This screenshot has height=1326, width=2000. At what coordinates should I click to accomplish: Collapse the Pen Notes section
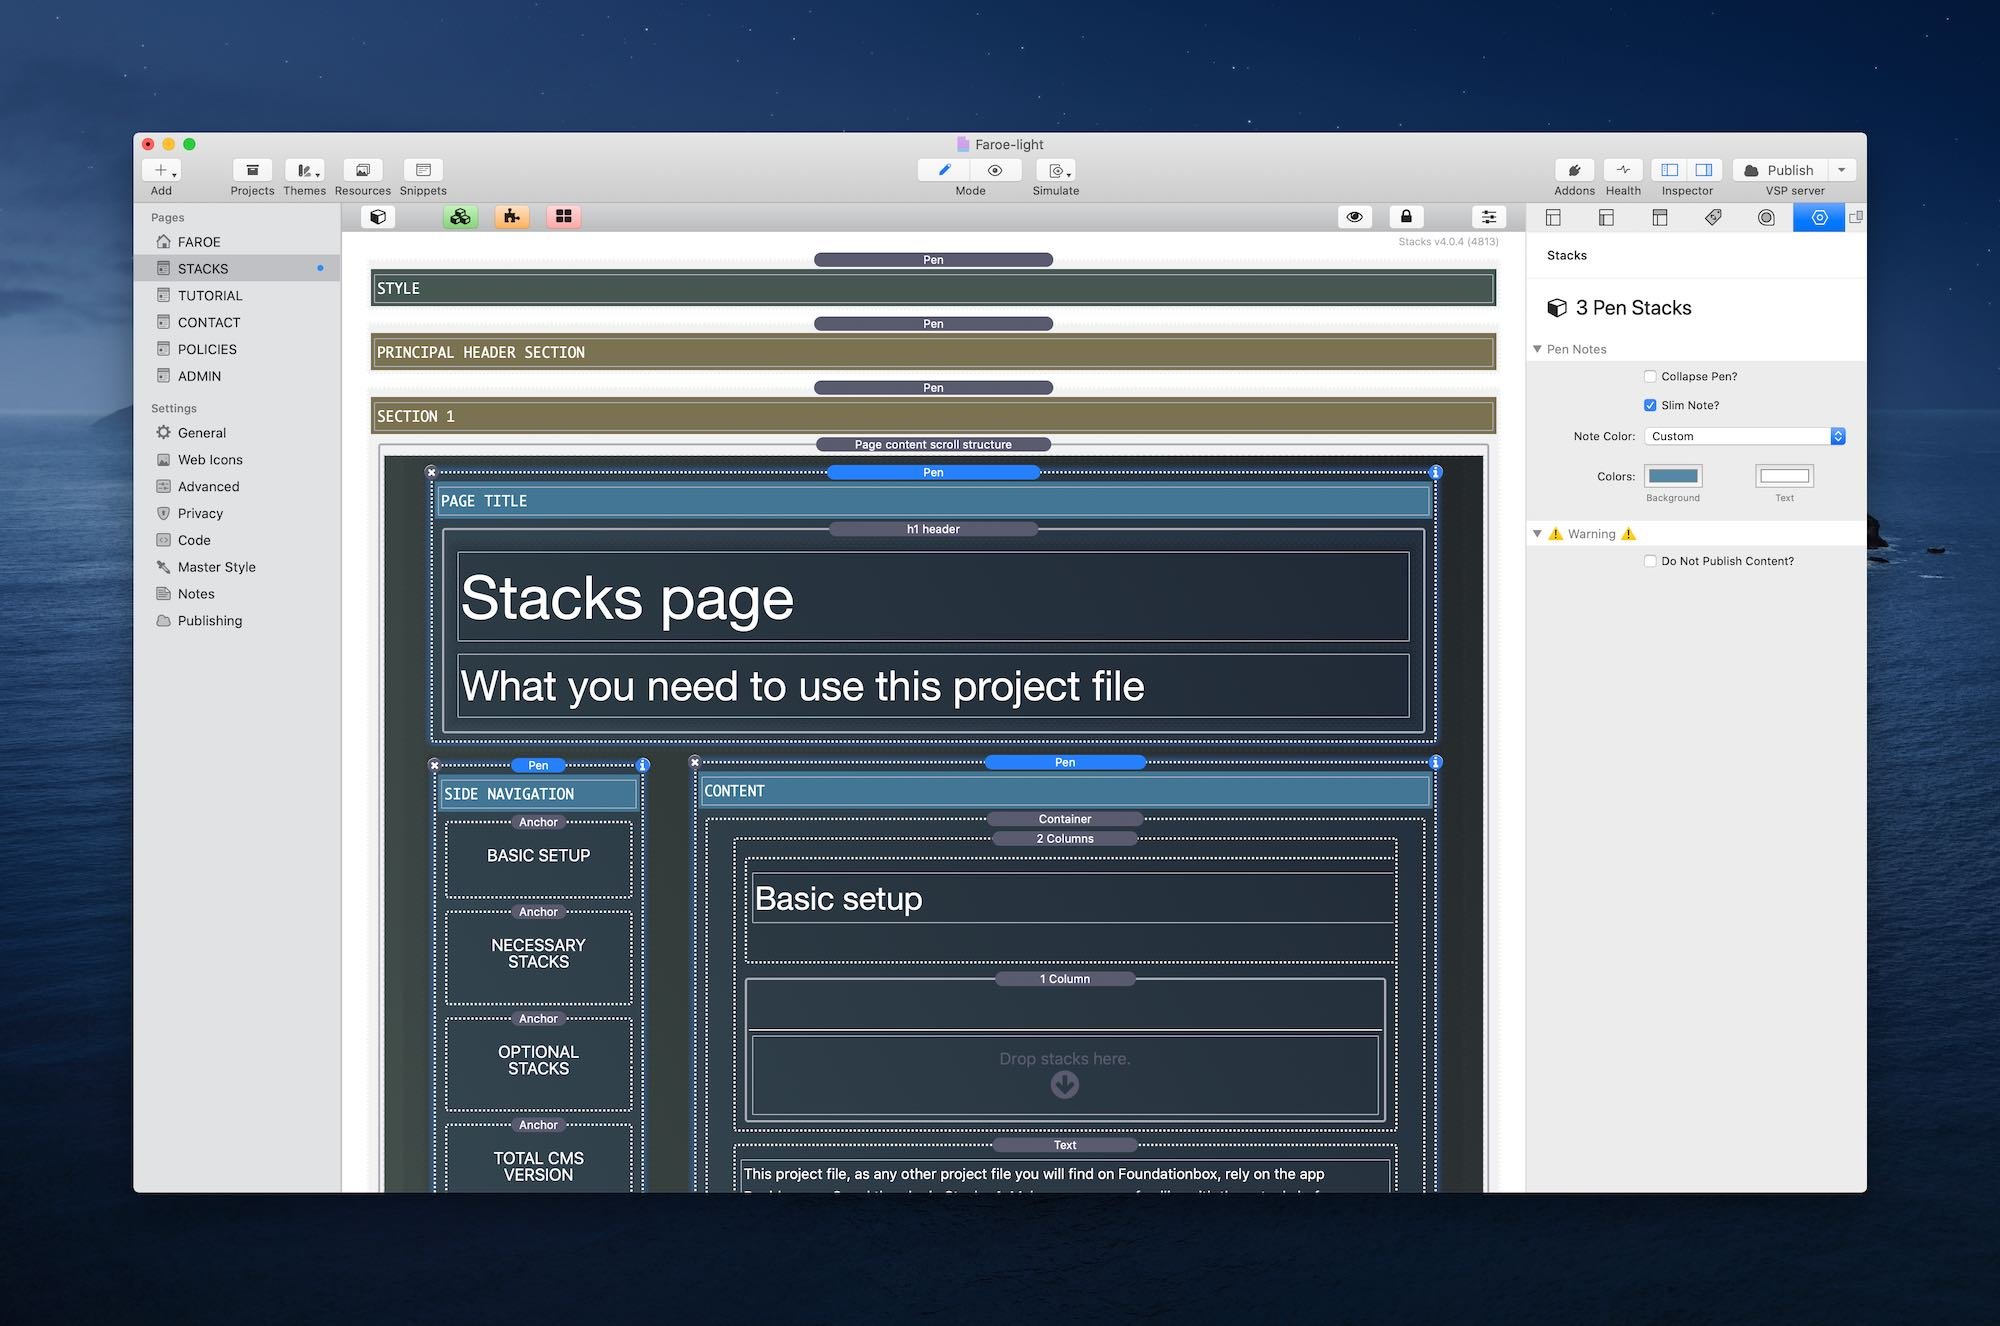pyautogui.click(x=1537, y=349)
